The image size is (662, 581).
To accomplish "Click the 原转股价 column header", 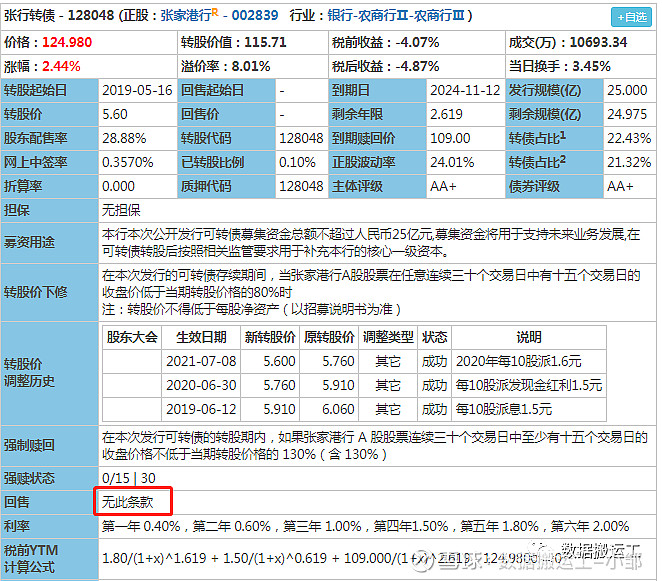I will coord(329,337).
